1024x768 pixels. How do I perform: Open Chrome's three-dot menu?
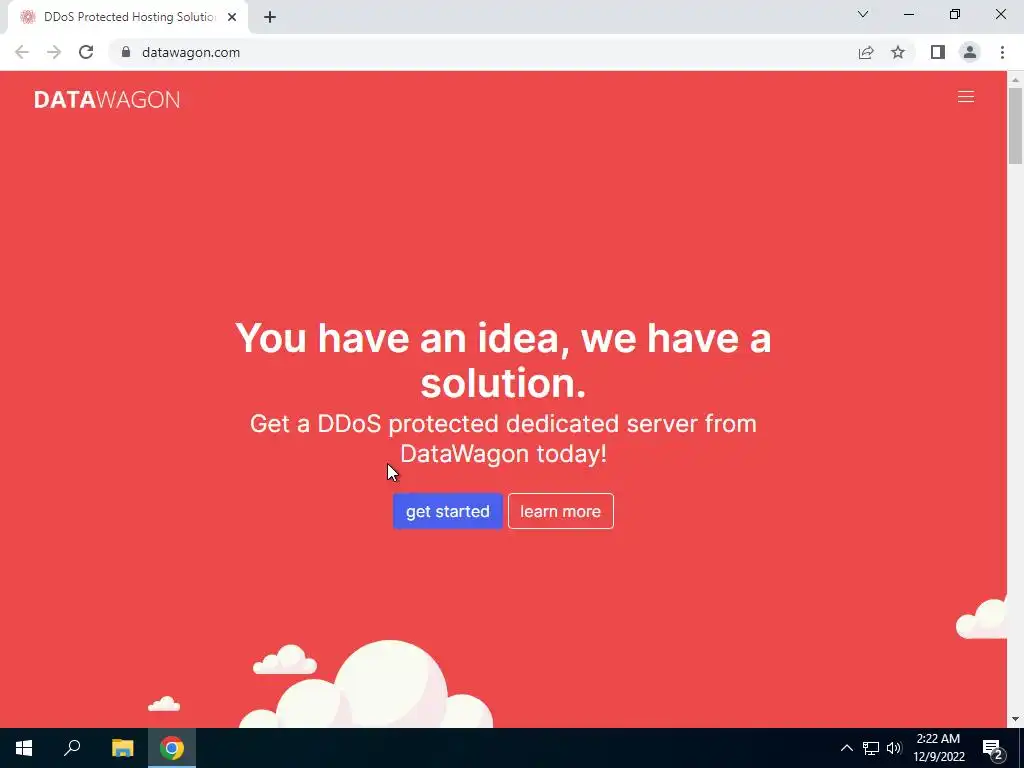(1002, 52)
